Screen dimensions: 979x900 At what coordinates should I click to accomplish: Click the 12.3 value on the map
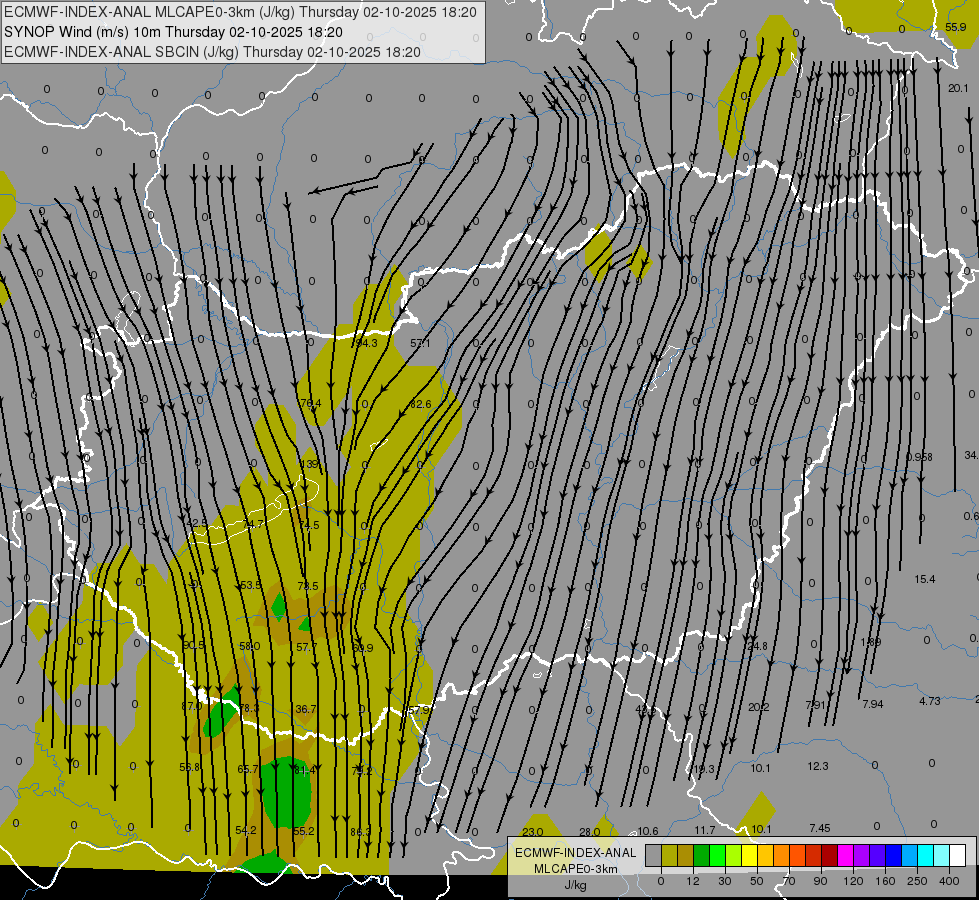(818, 766)
